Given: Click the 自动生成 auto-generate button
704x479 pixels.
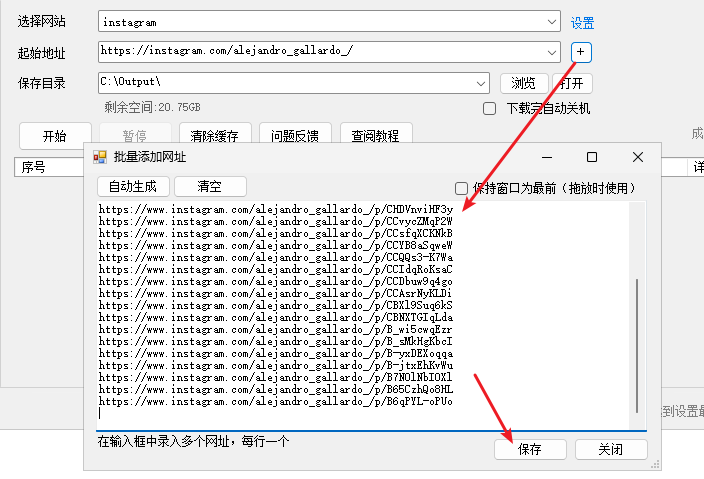Looking at the screenshot, I should 133,186.
